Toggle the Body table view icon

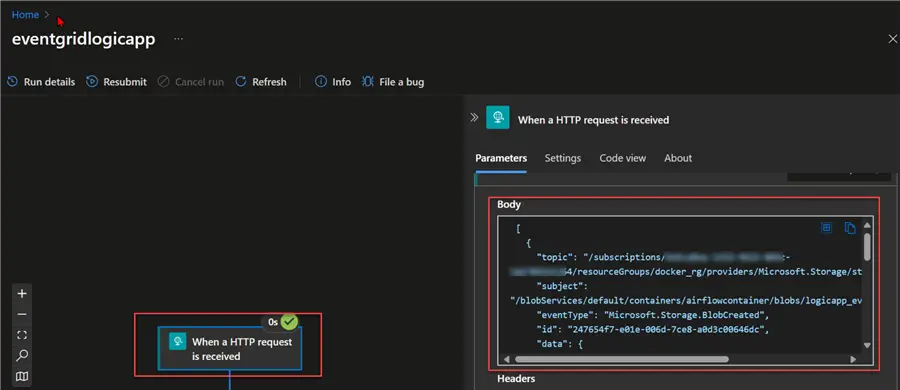tap(826, 228)
